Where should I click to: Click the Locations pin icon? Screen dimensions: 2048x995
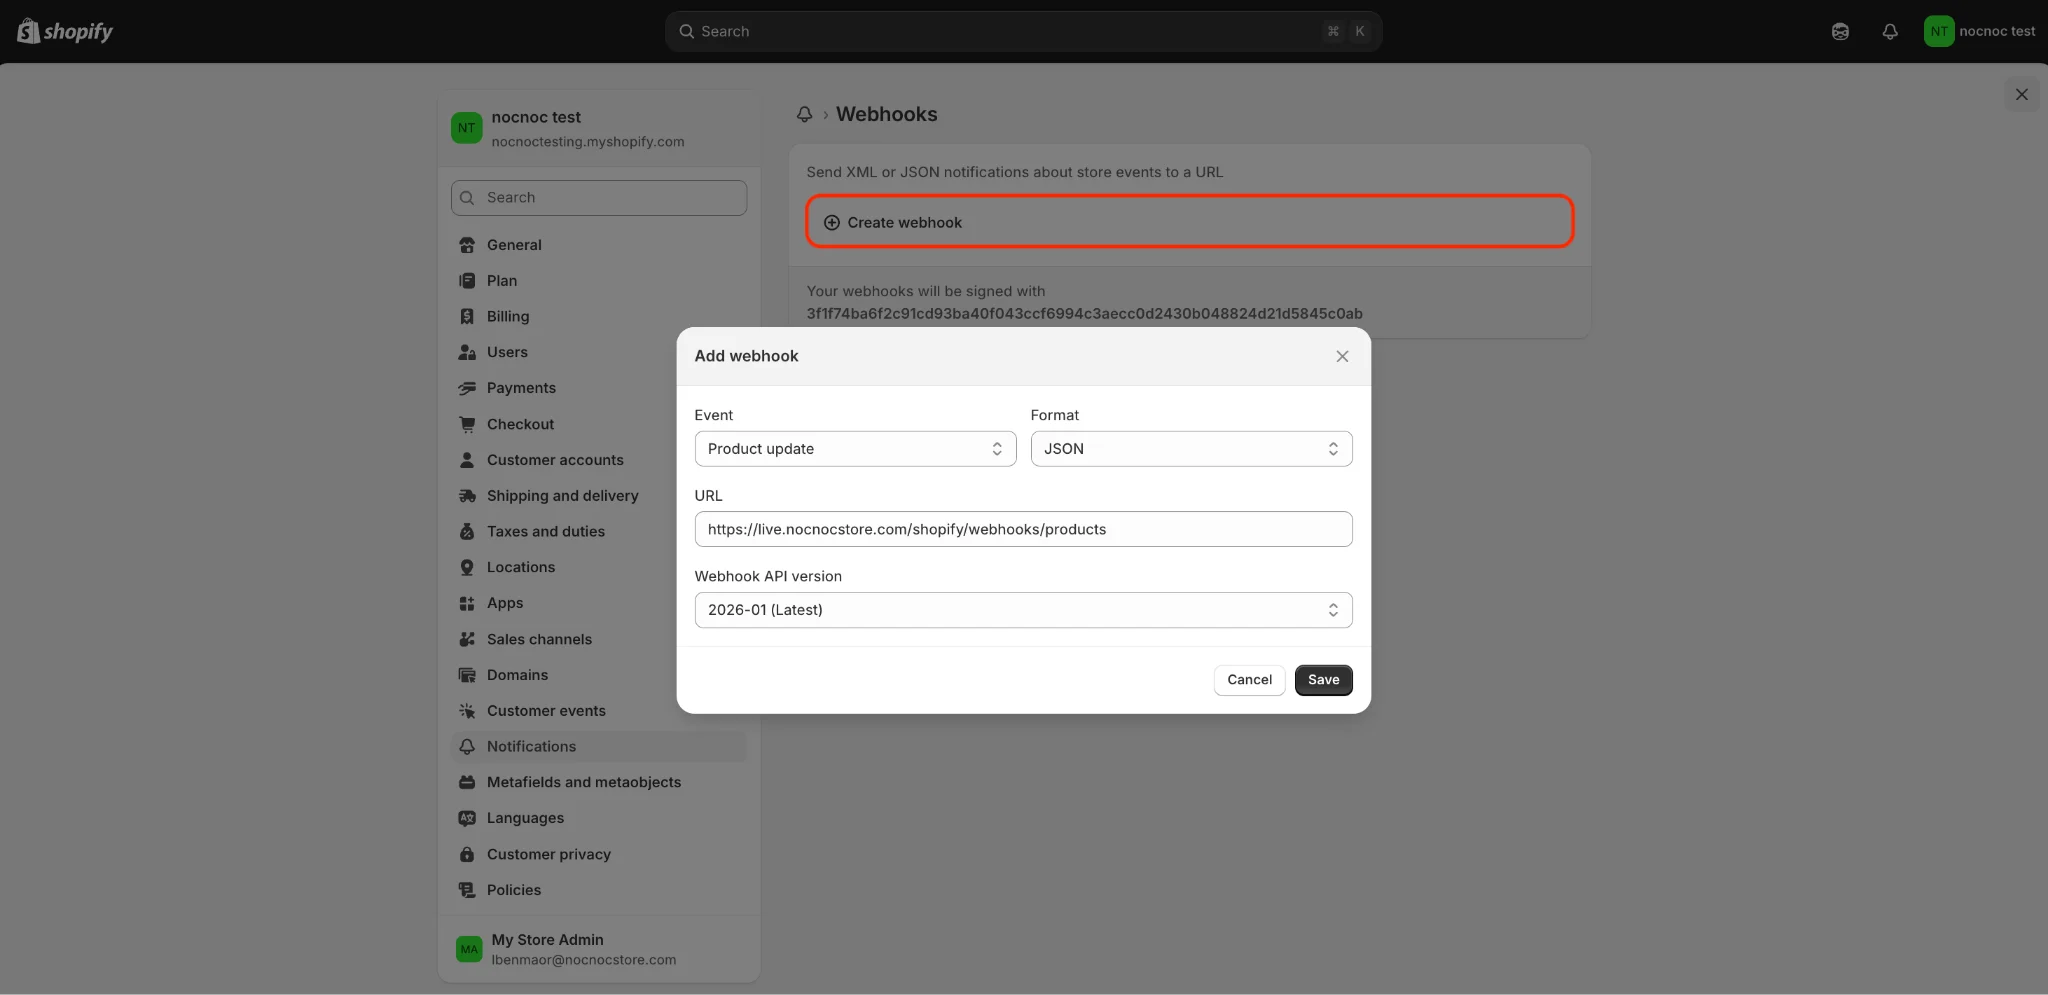[x=467, y=567]
